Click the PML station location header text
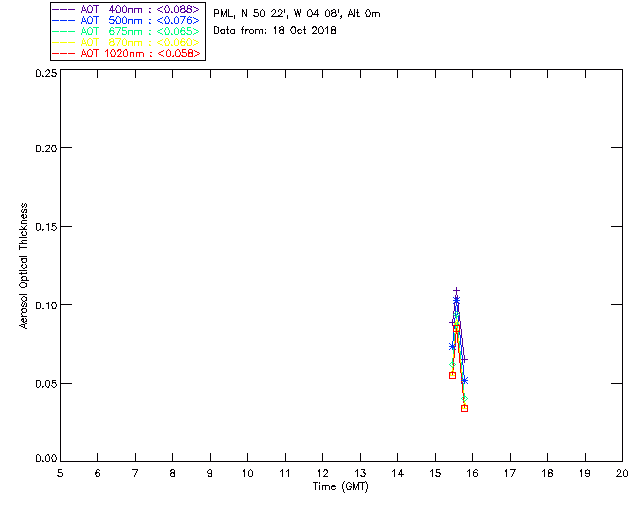640x512 pixels. (x=297, y=14)
